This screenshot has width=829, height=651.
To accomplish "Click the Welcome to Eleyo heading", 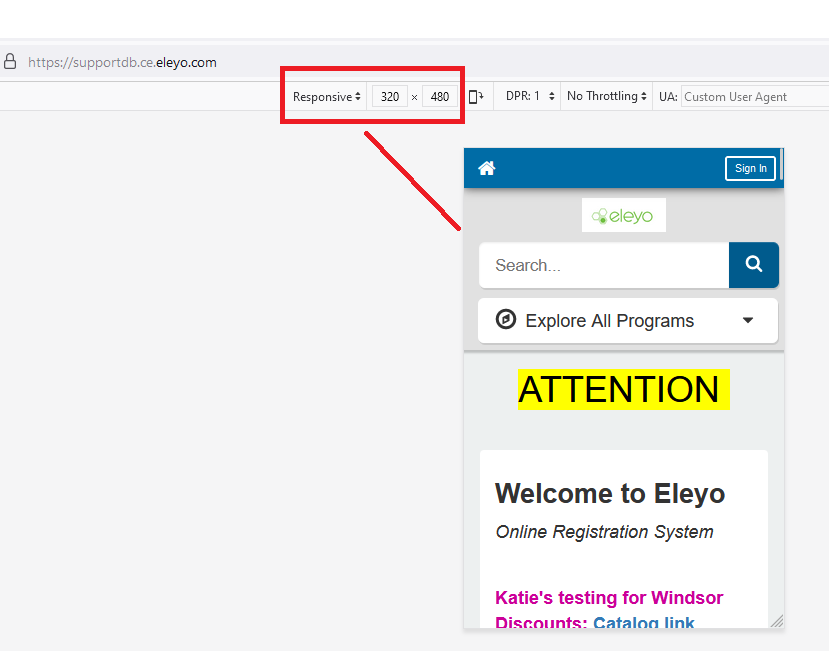I will coord(610,493).
